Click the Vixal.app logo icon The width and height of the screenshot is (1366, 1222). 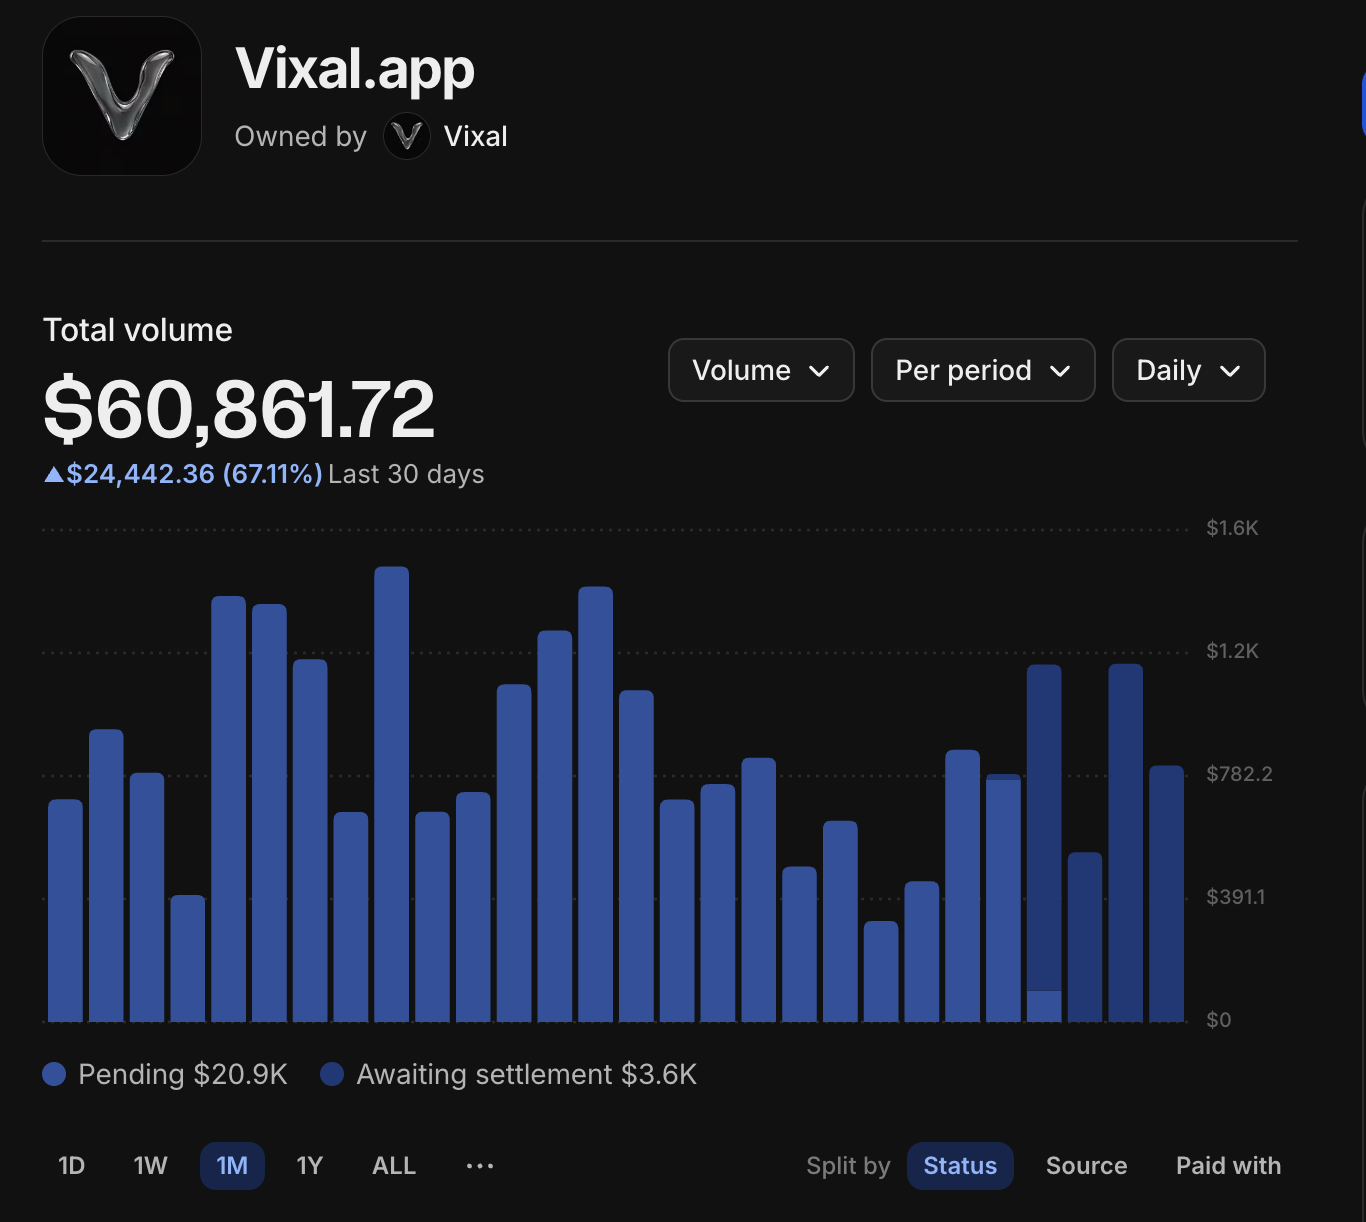pyautogui.click(x=122, y=96)
